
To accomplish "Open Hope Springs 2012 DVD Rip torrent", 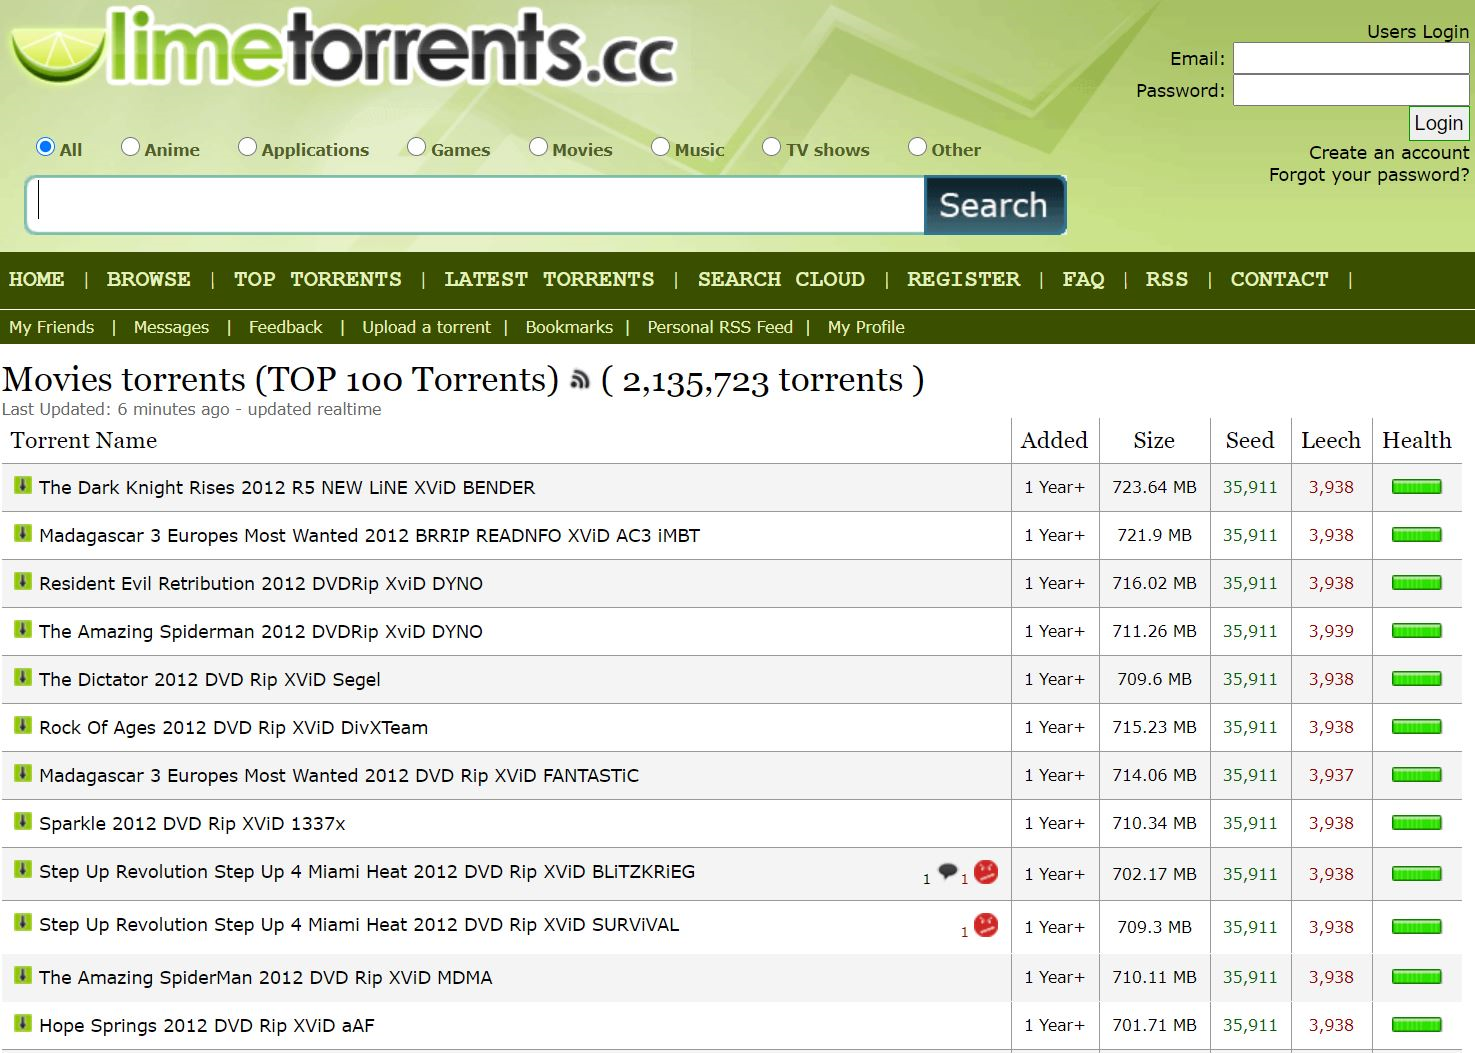I will pyautogui.click(x=207, y=1025).
